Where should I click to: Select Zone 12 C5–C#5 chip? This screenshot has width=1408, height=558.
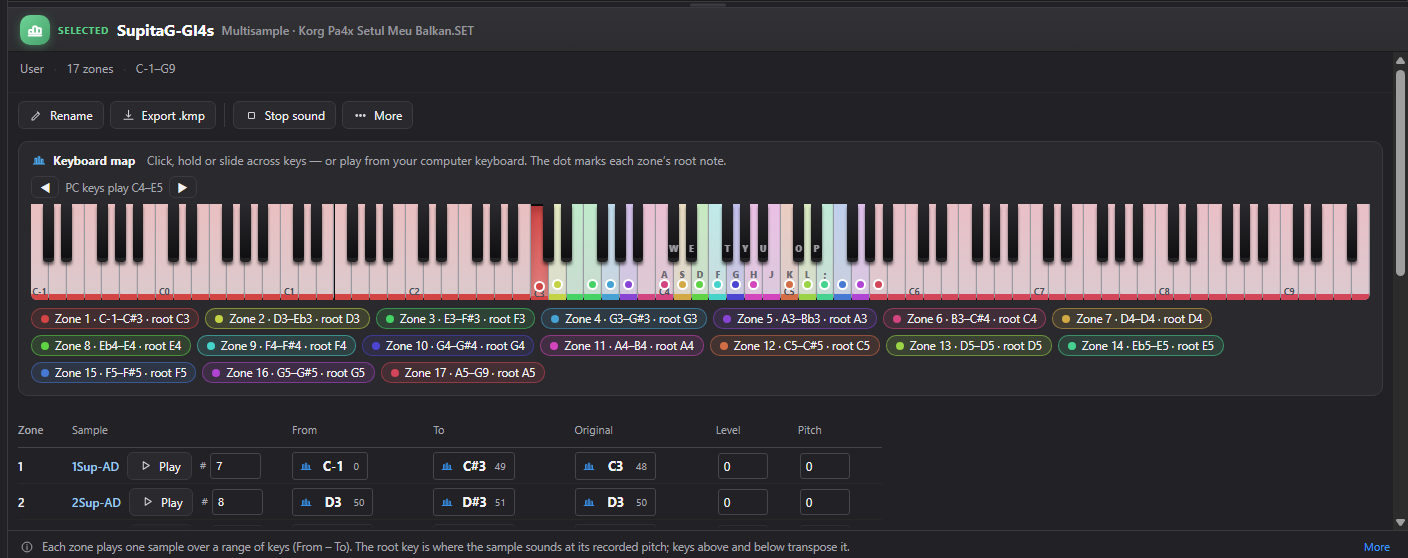[x=795, y=346]
